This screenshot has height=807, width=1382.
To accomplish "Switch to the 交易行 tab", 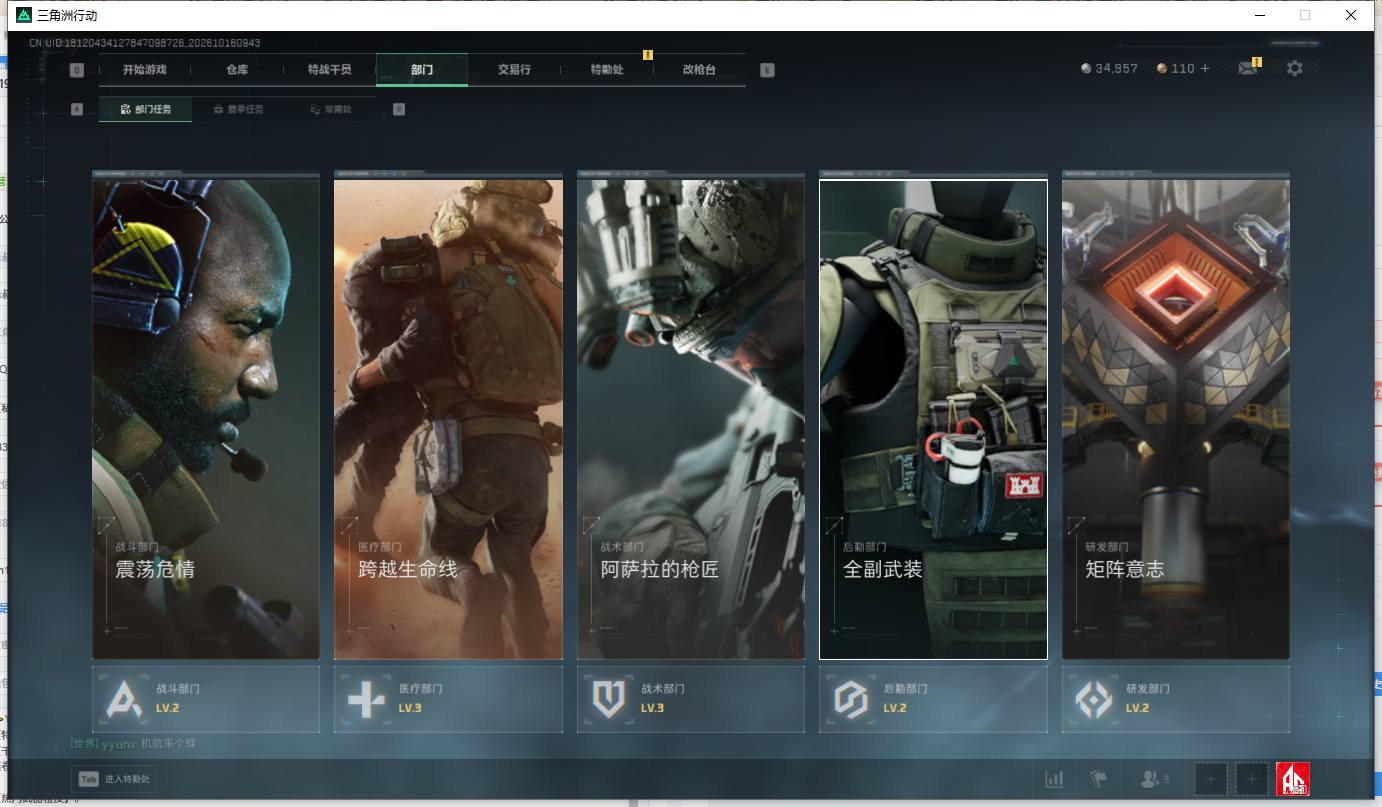I will tap(514, 70).
